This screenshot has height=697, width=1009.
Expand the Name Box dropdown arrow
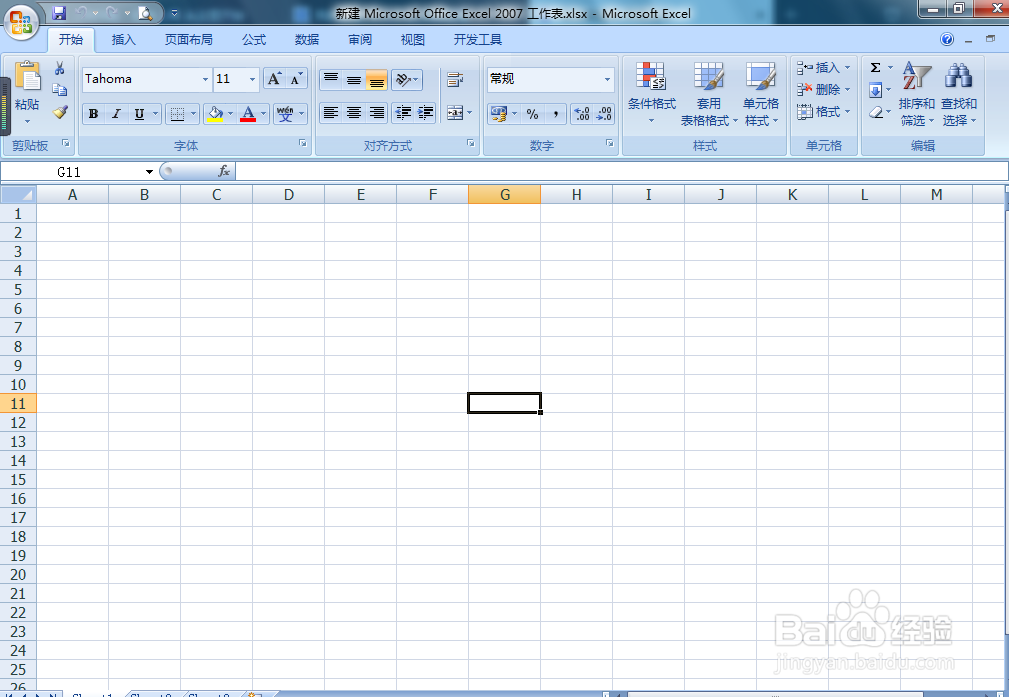[x=149, y=172]
